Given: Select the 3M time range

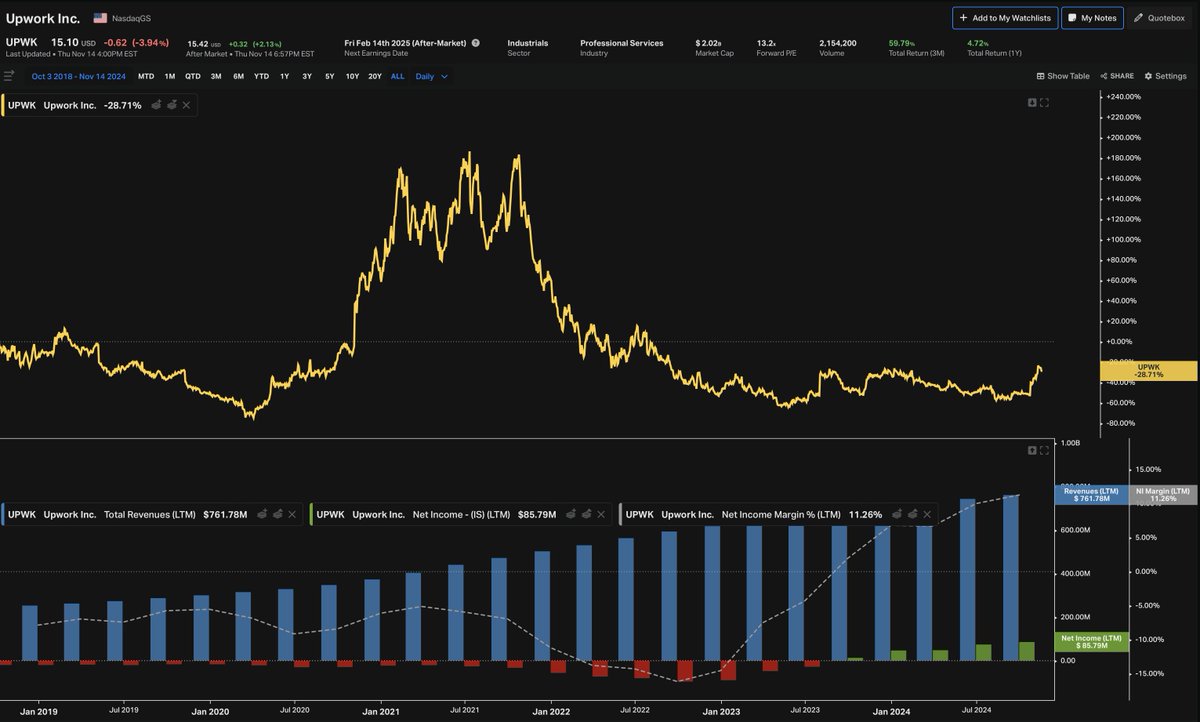Looking at the screenshot, I should tap(216, 76).
